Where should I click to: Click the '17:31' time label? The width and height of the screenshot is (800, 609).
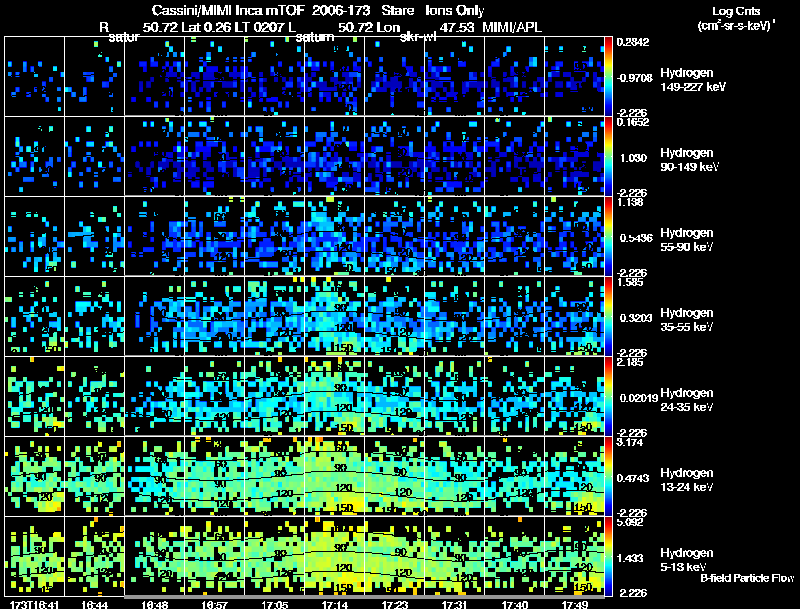455,605
